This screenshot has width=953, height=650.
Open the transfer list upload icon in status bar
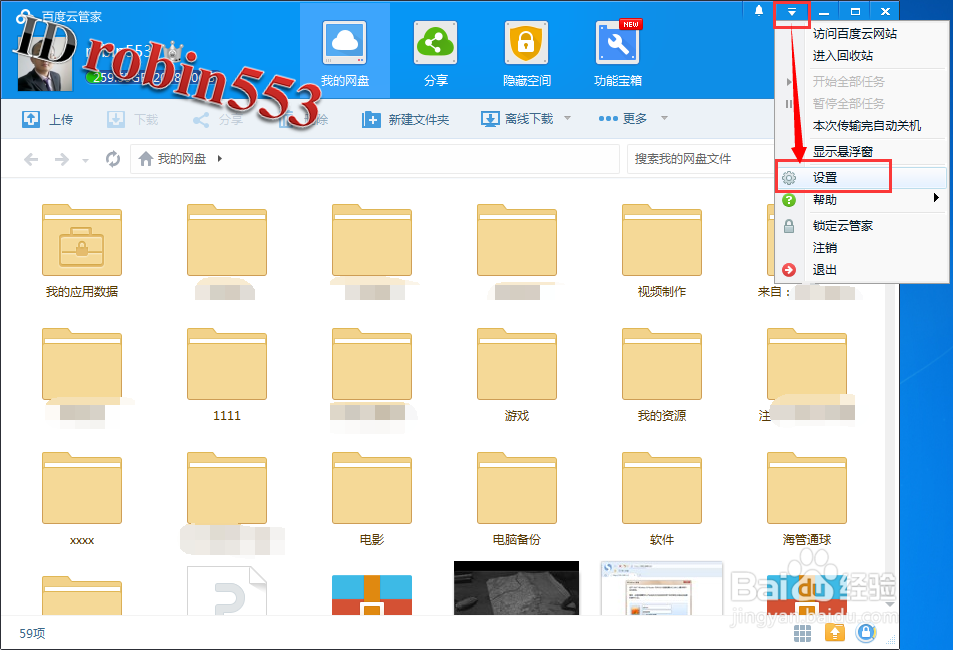point(834,633)
